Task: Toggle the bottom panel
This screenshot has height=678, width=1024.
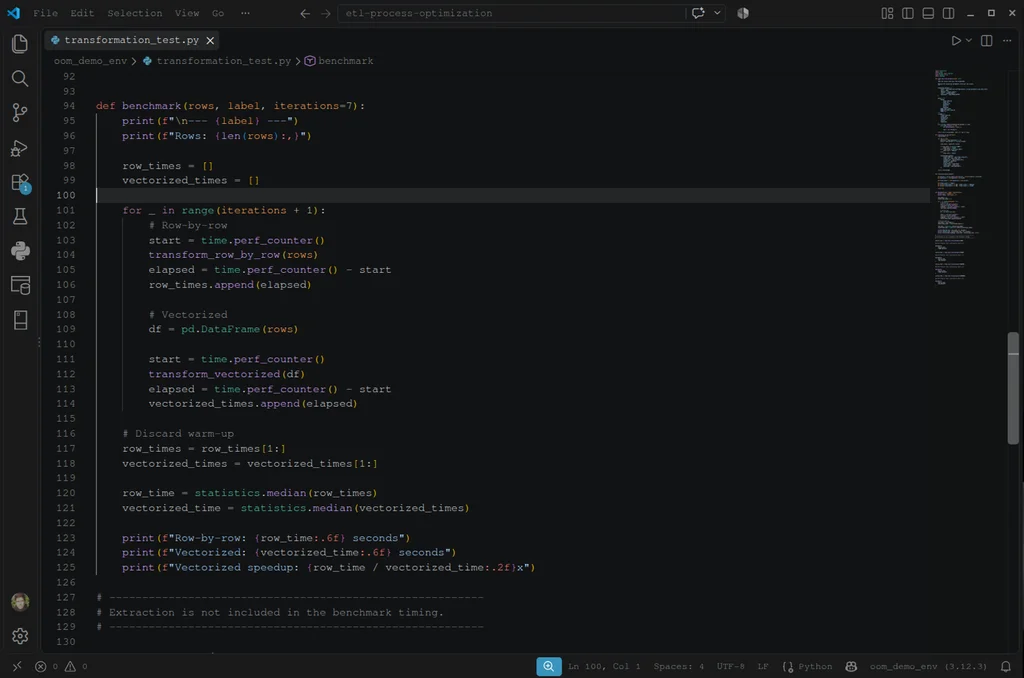Action: [928, 13]
